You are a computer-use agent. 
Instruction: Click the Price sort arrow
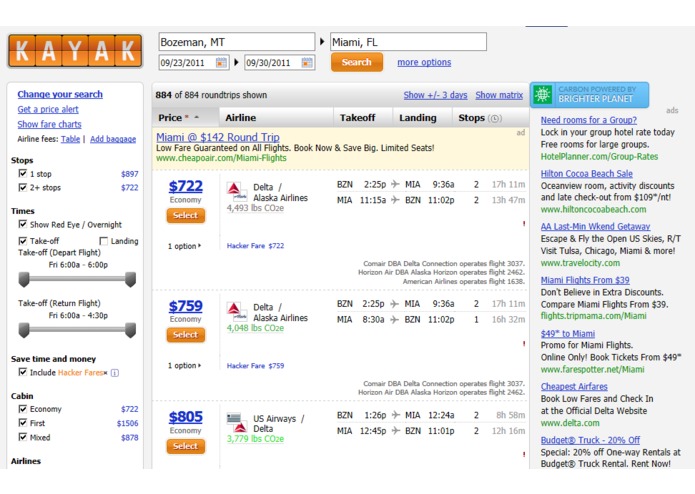[196, 117]
